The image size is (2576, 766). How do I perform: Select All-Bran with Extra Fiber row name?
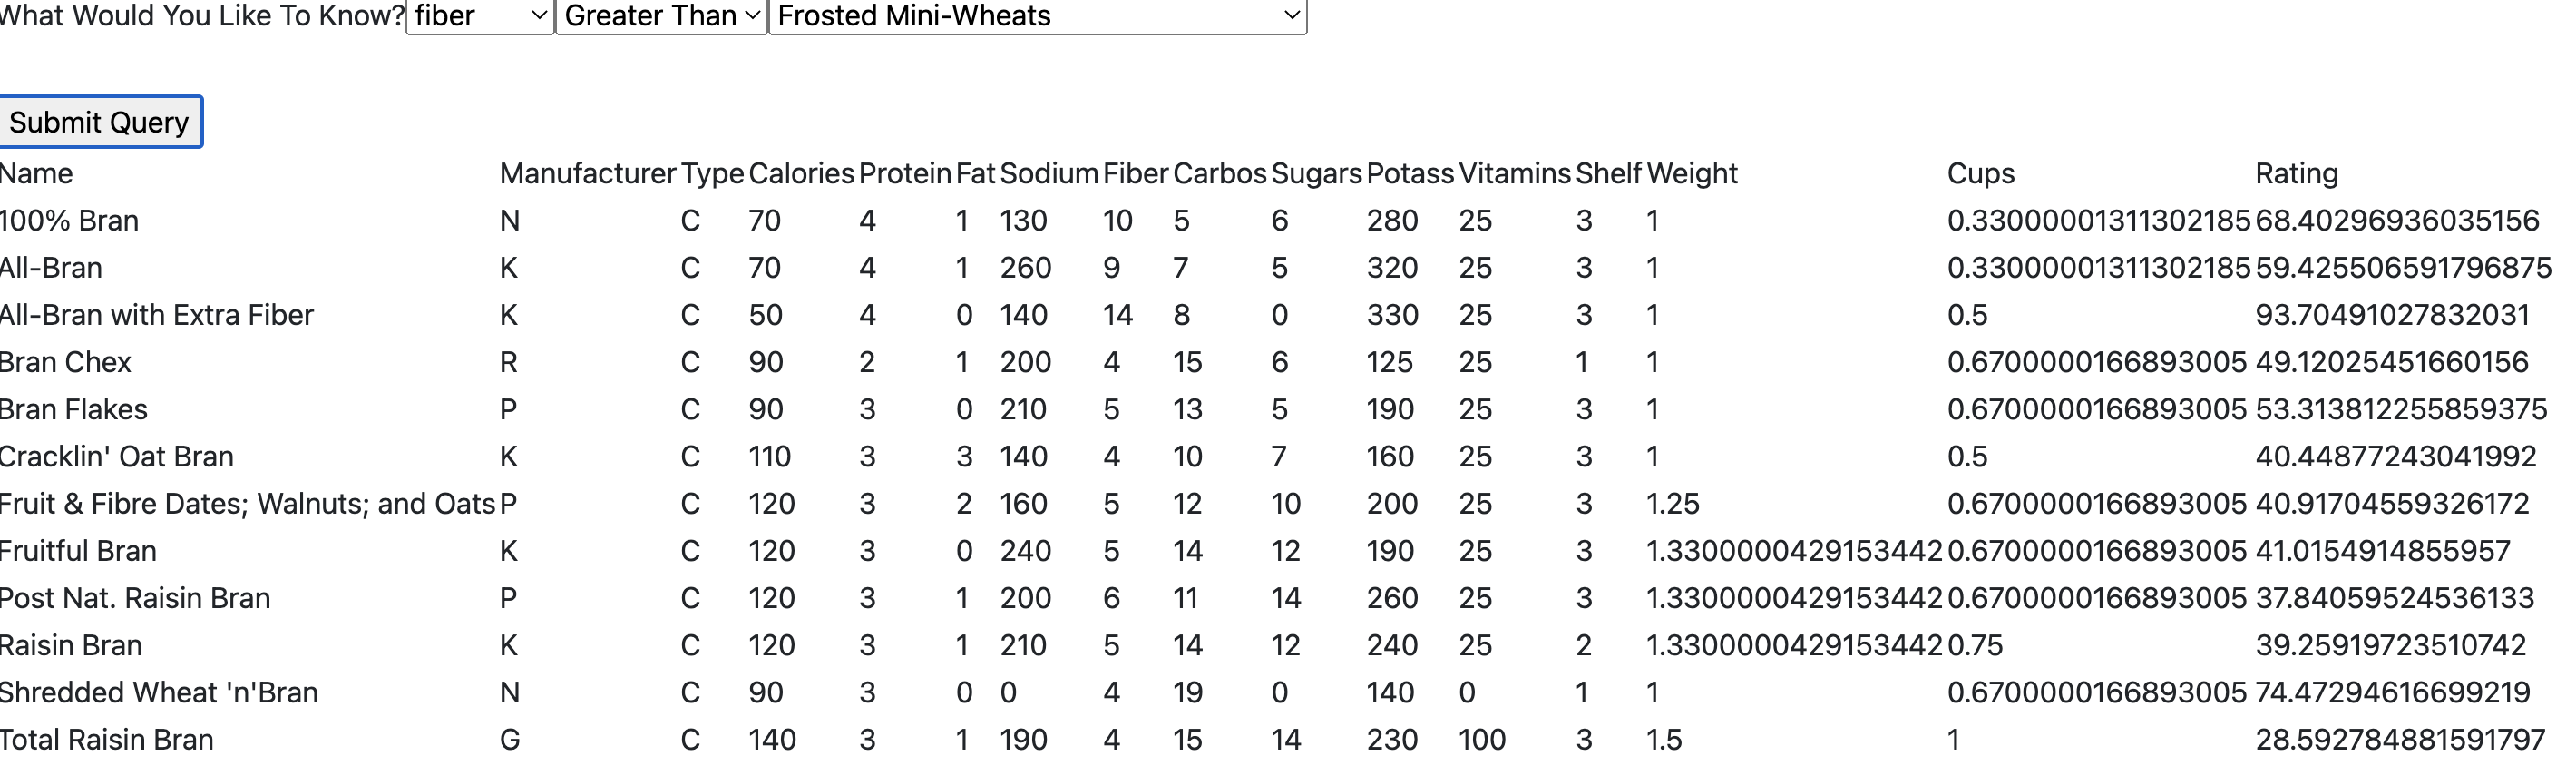coord(156,315)
